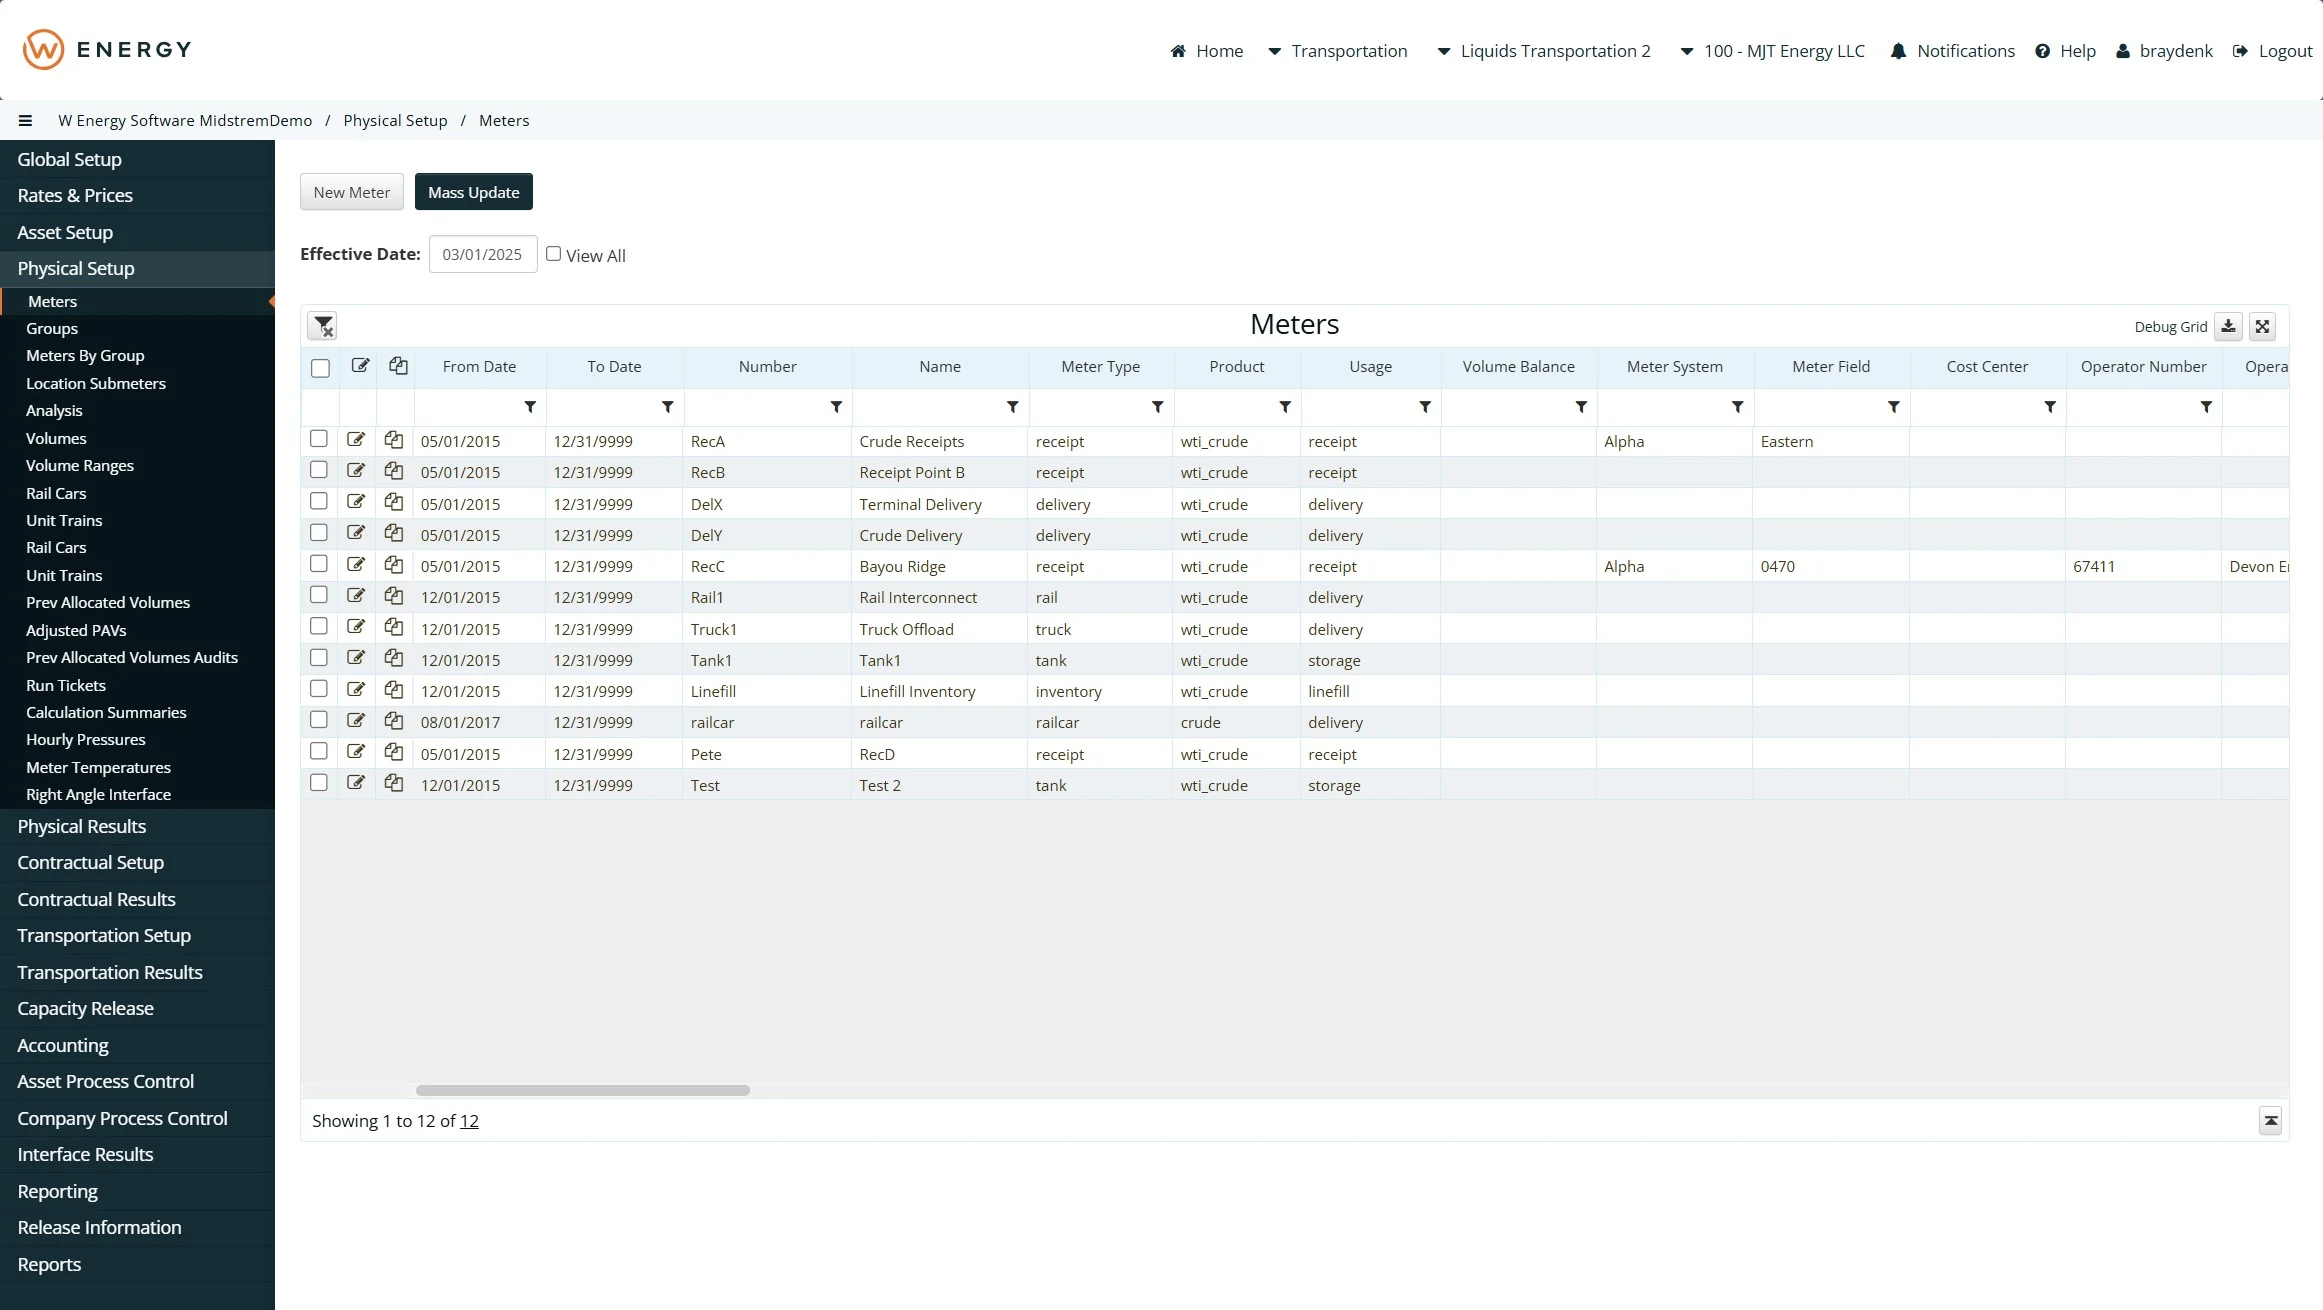This screenshot has height=1310, width=2323.
Task: Expand the Liquids Transportation 2 dropdown
Action: pos(1544,51)
